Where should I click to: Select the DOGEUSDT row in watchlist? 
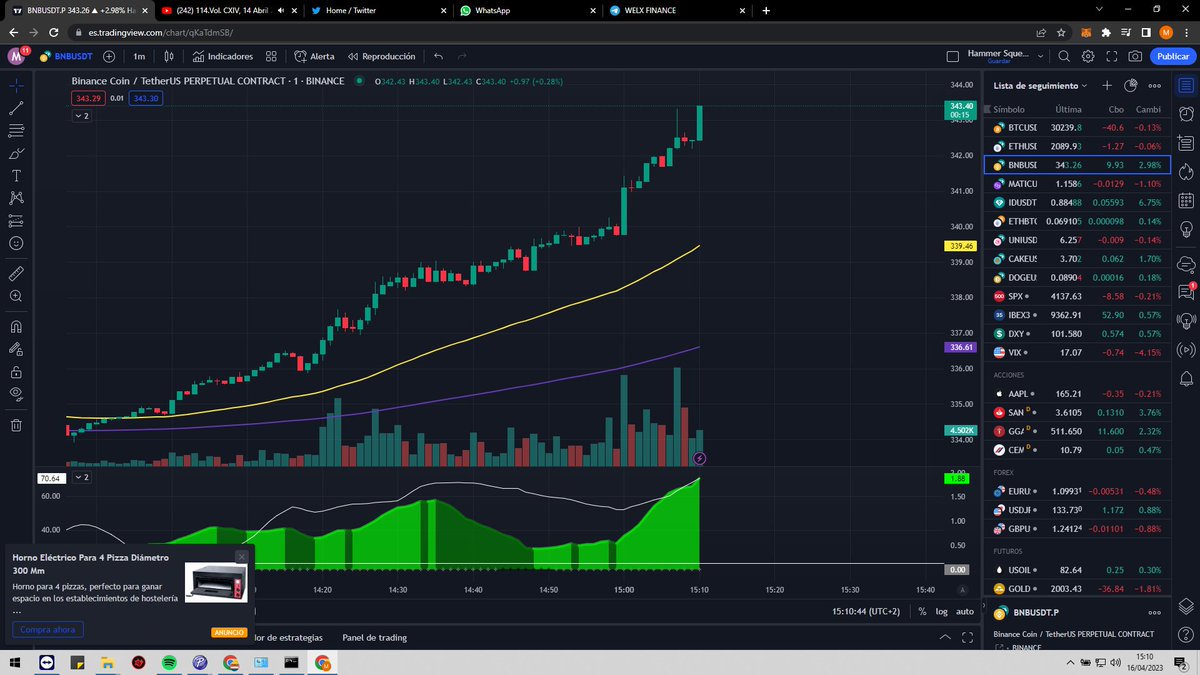pyautogui.click(x=1078, y=277)
